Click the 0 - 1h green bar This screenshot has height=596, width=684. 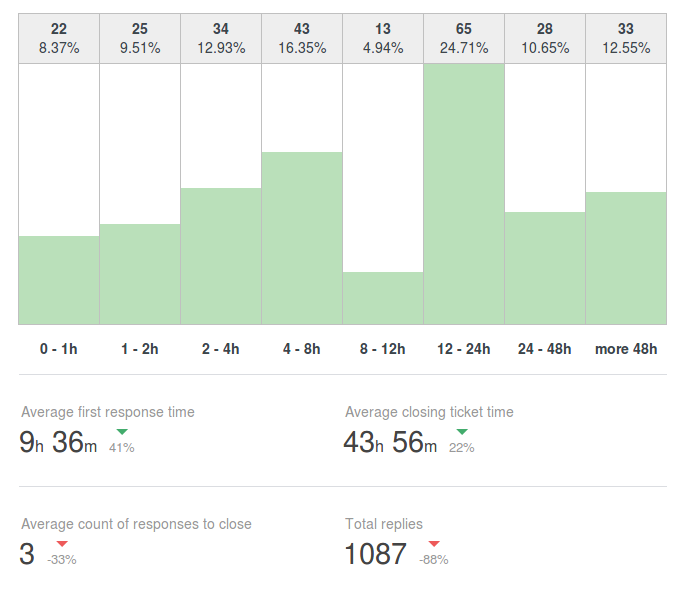pos(59,280)
